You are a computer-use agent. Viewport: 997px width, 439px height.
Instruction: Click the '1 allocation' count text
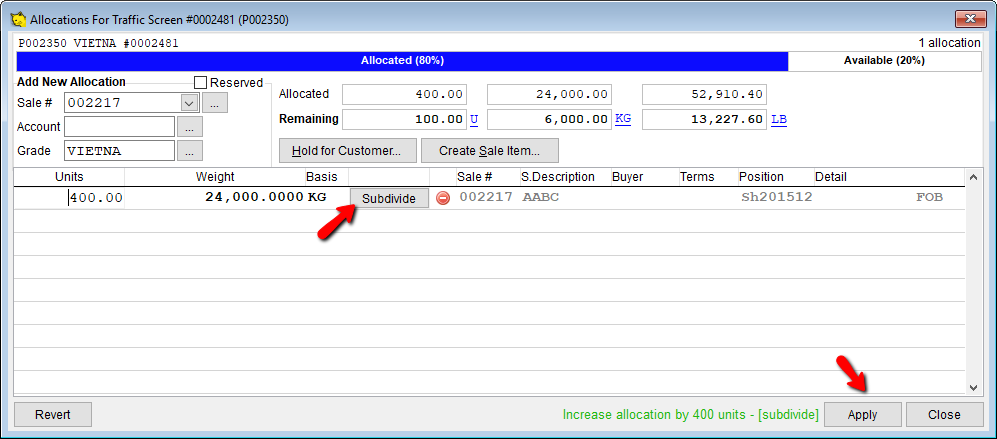click(x=949, y=43)
